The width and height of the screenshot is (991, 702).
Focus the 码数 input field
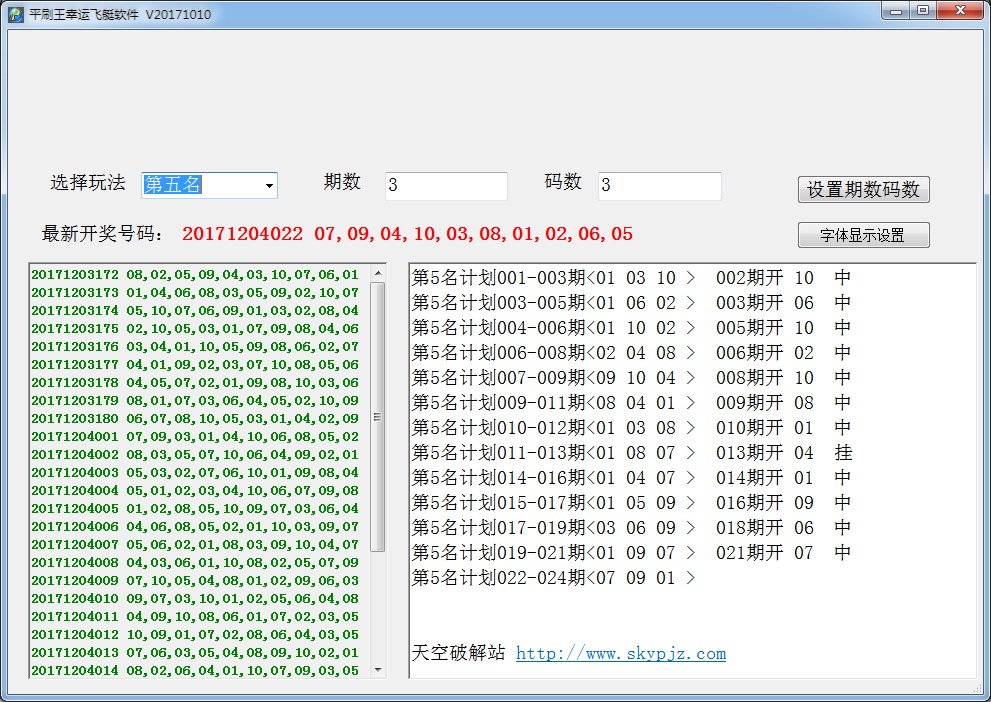[659, 186]
